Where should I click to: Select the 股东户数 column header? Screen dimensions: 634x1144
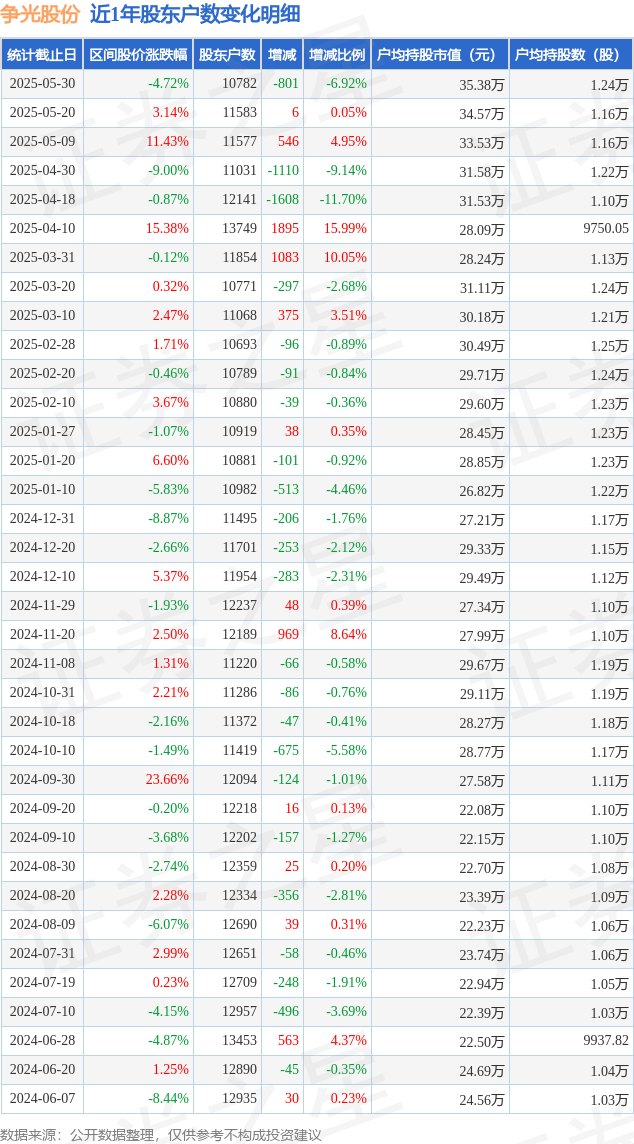227,55
